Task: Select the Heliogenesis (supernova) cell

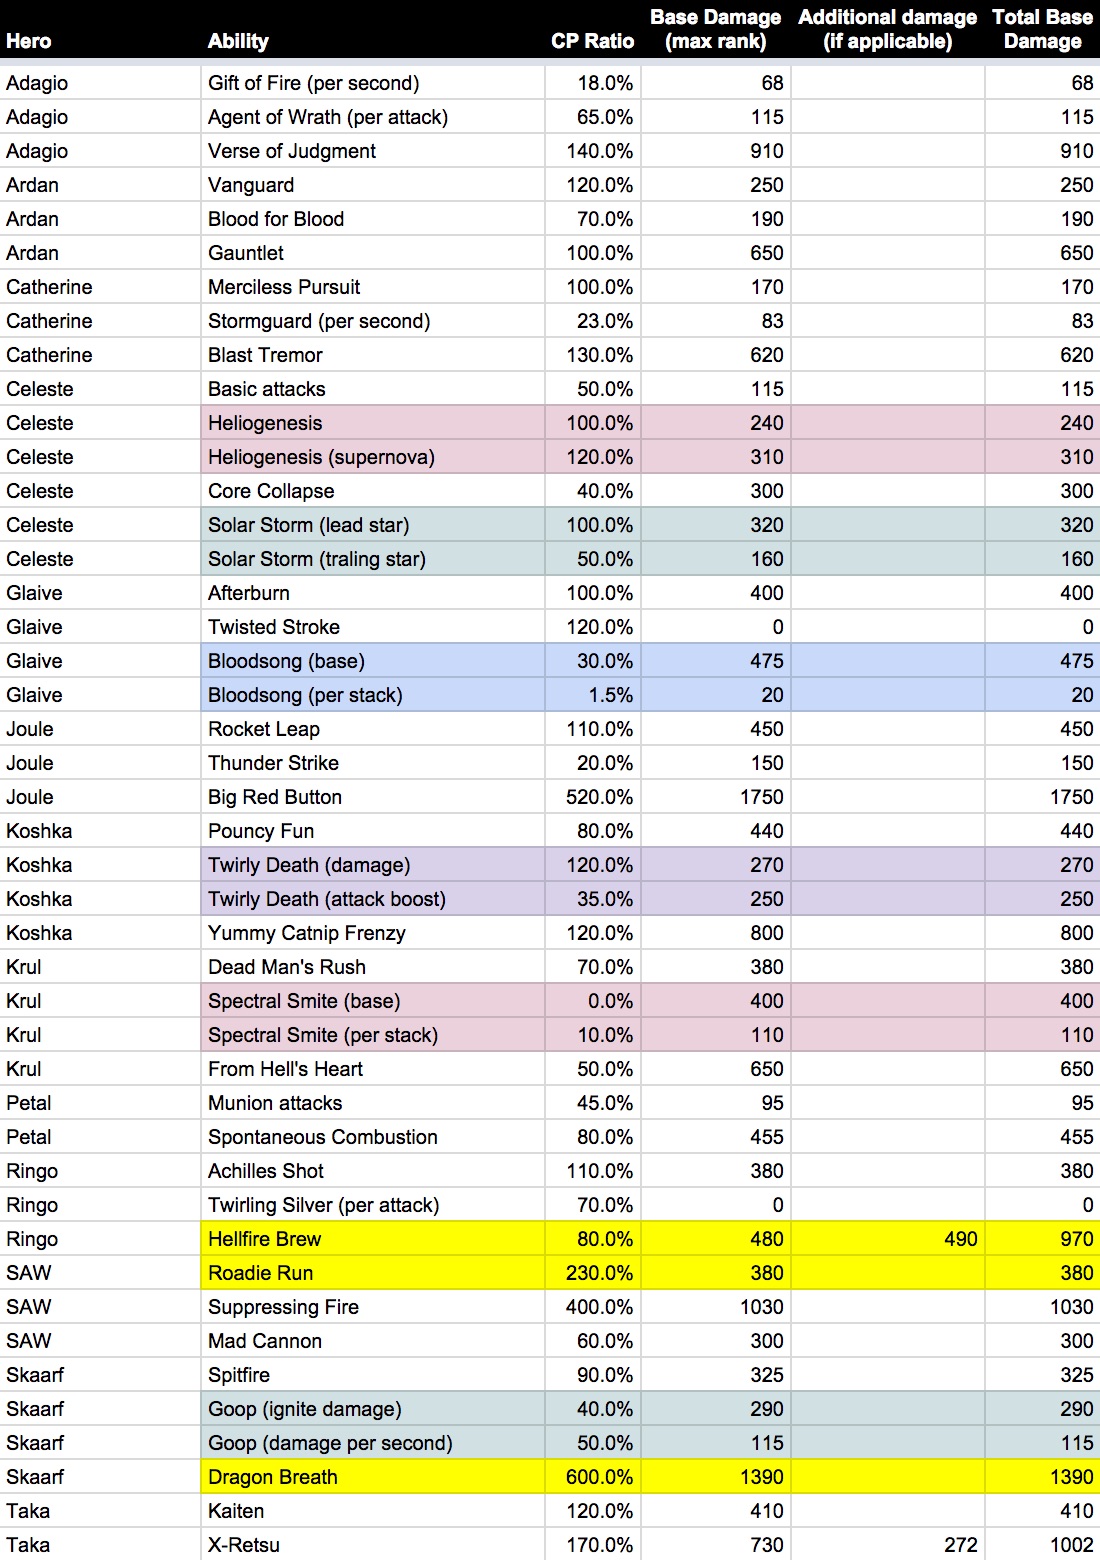Action: tap(373, 457)
